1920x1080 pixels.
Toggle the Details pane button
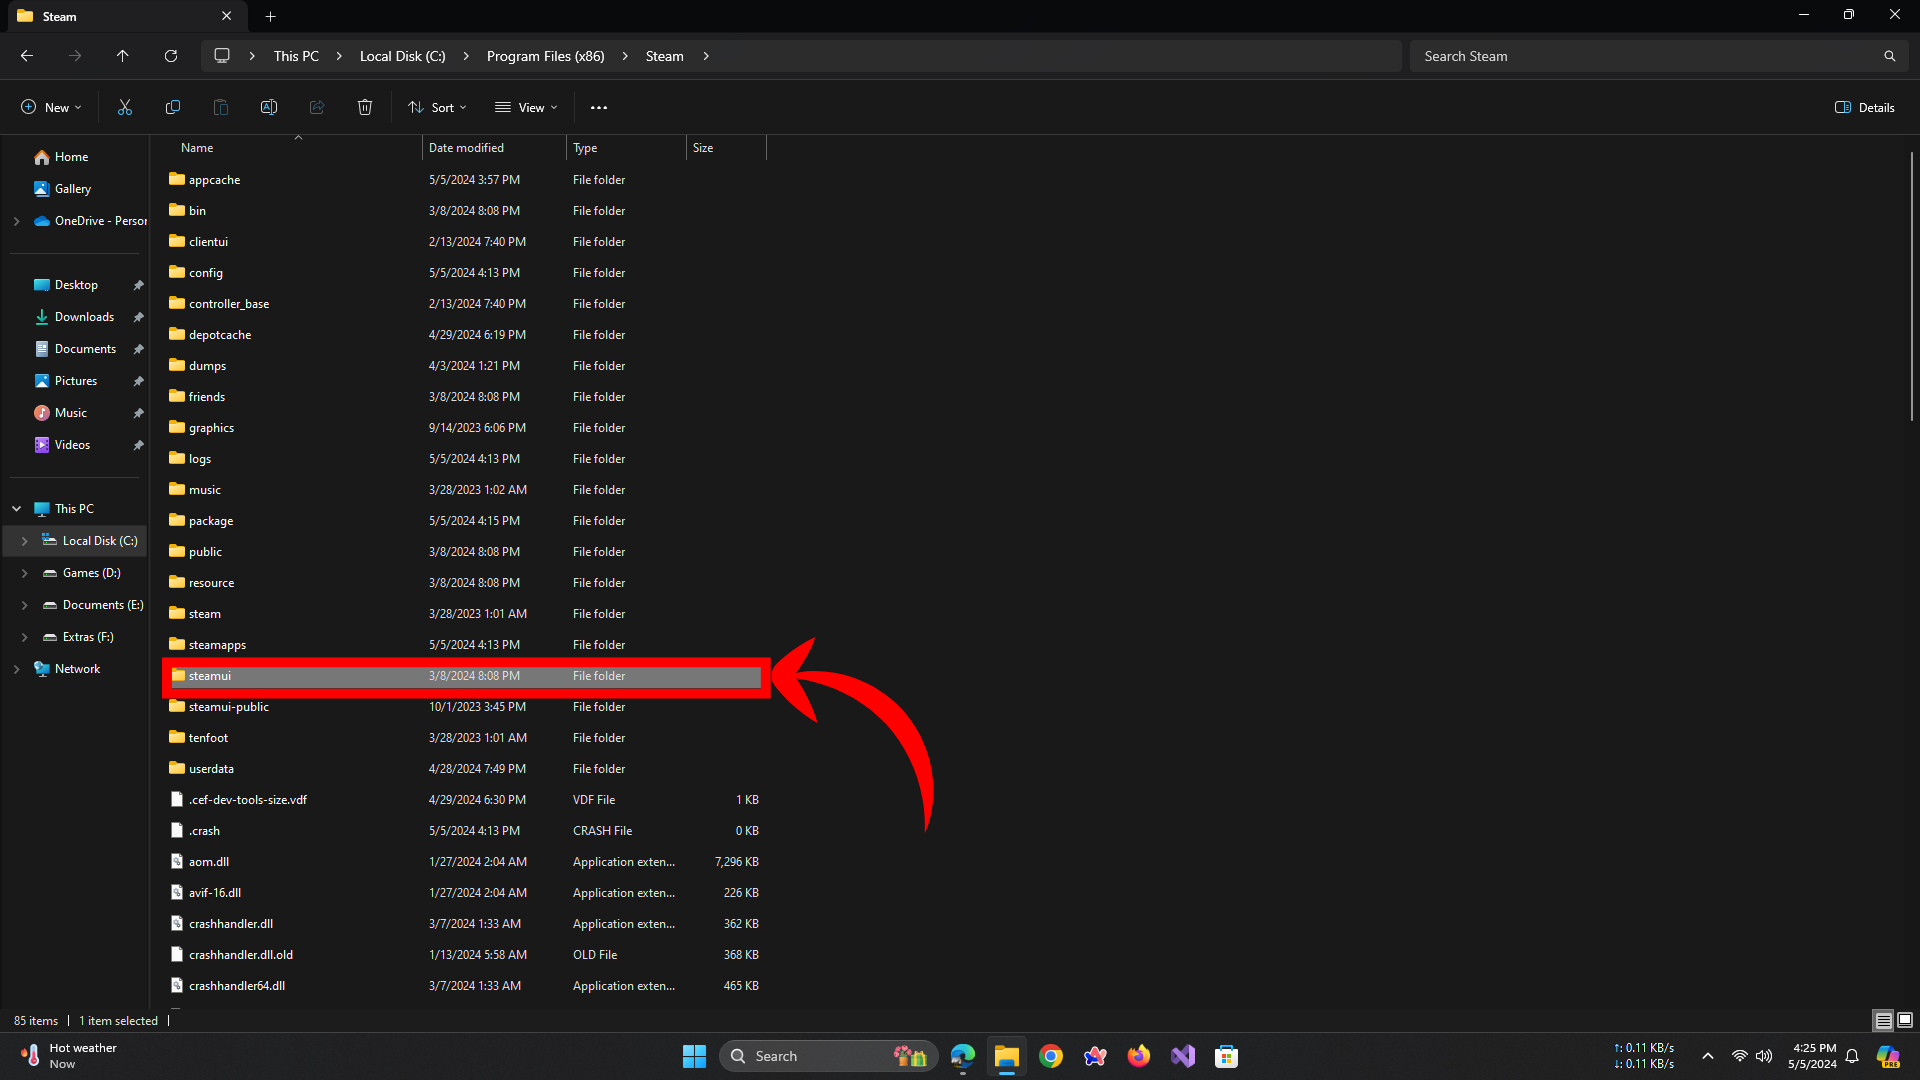[x=1865, y=107]
